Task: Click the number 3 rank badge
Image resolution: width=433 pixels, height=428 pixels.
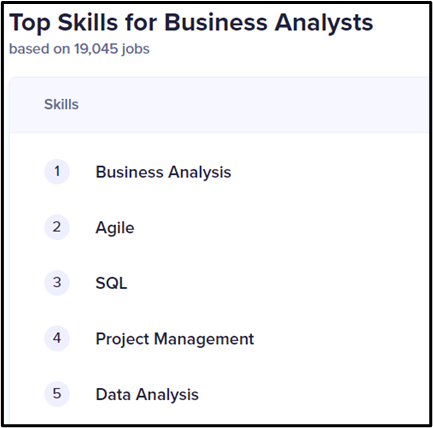Action: 57,283
